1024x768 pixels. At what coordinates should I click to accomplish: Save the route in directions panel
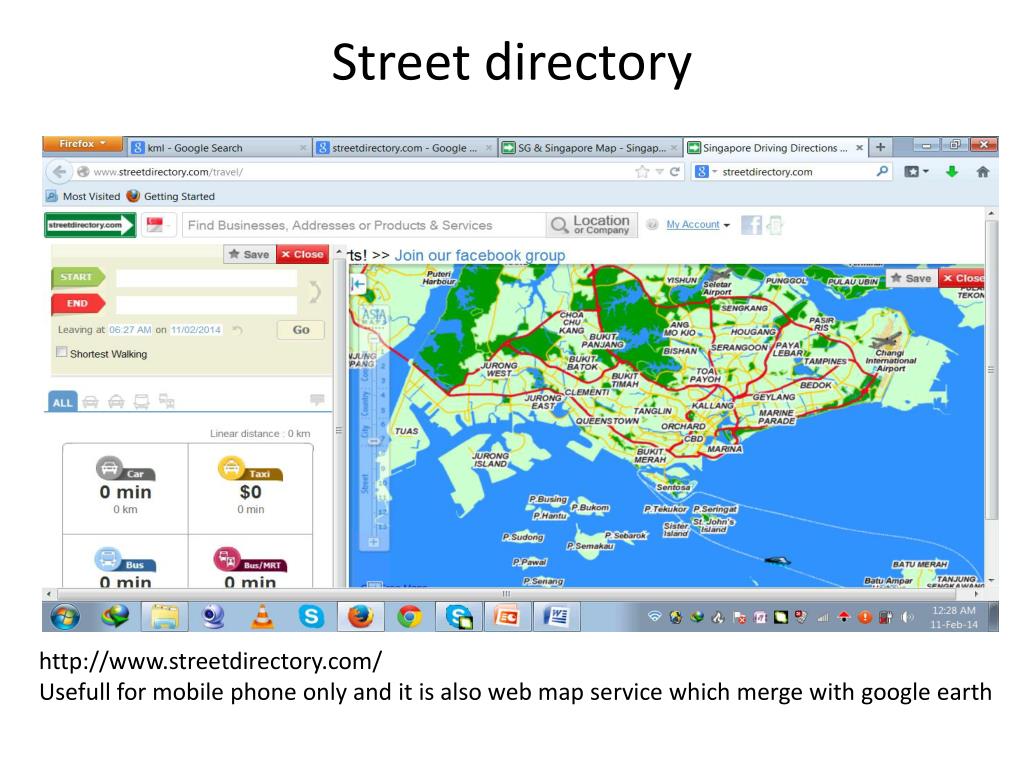click(x=249, y=255)
